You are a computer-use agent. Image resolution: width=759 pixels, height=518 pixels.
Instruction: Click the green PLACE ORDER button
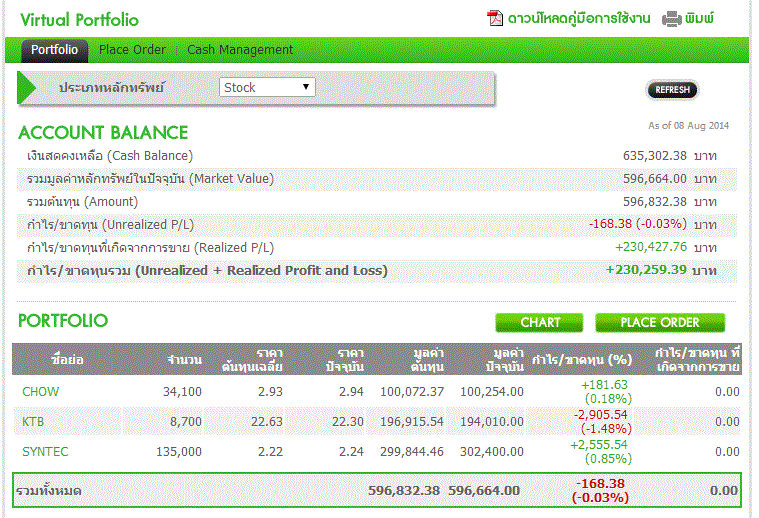(x=659, y=322)
